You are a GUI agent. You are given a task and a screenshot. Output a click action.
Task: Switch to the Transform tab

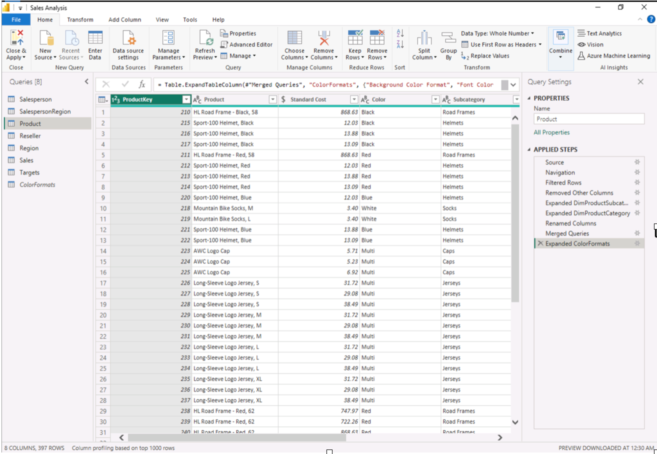point(80,20)
